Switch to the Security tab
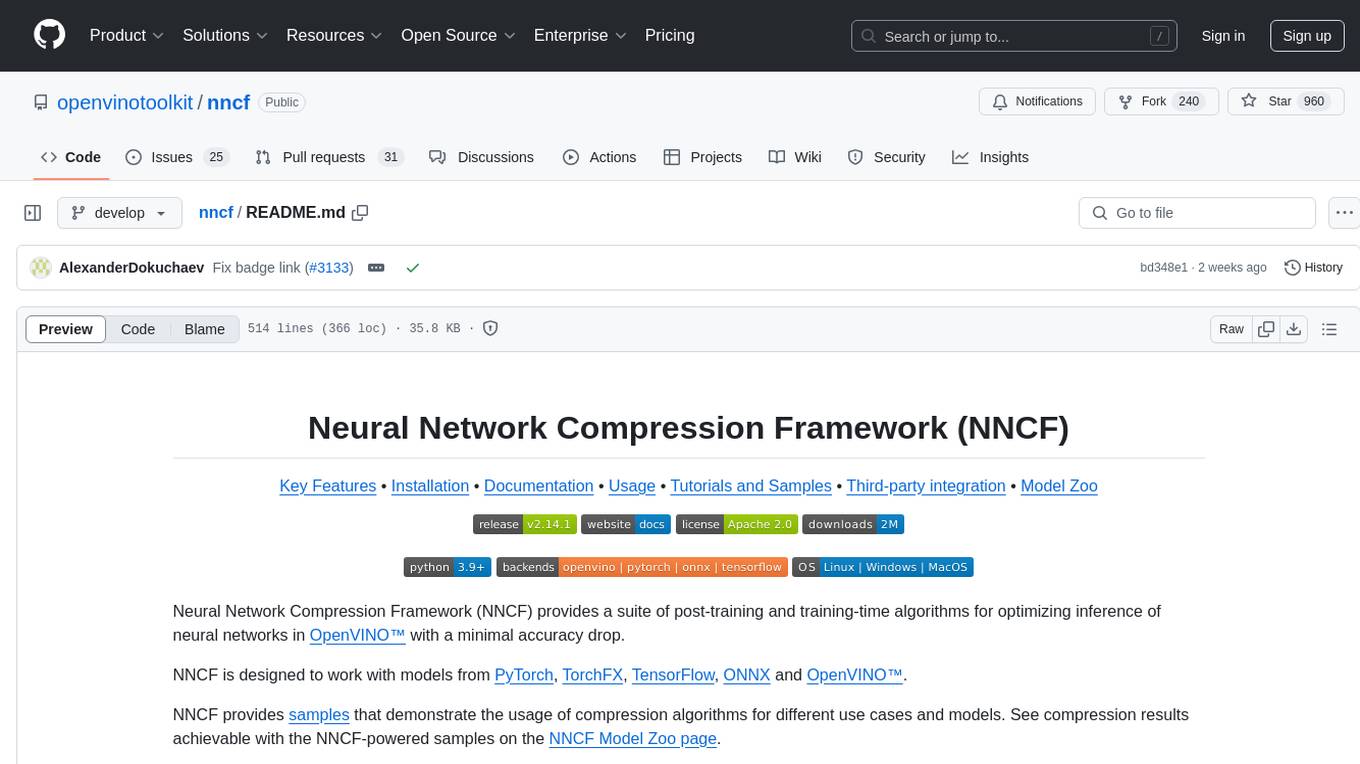This screenshot has height=764, width=1360. point(886,157)
